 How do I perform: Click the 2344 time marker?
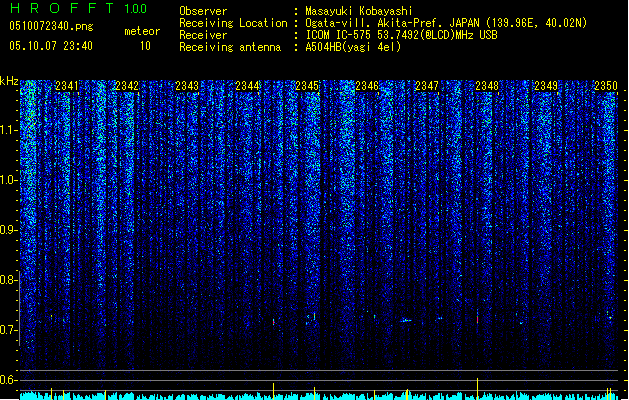point(247,86)
